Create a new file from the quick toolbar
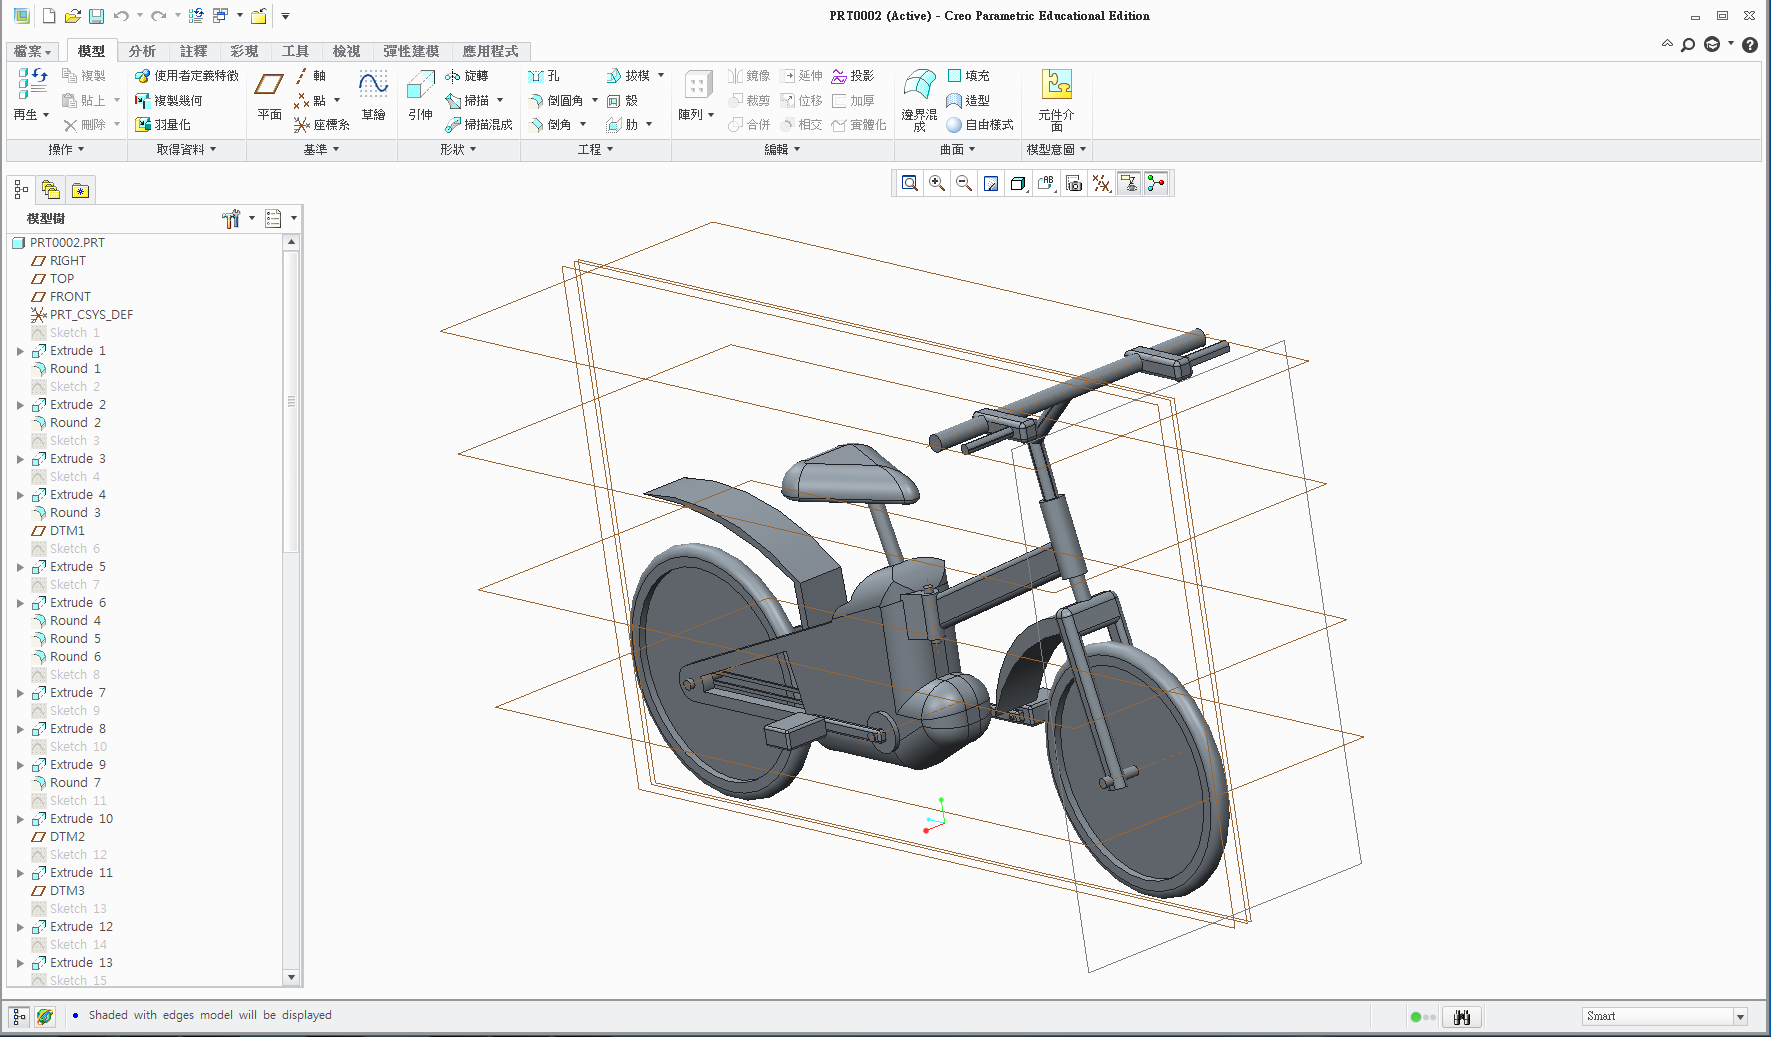 click(48, 16)
